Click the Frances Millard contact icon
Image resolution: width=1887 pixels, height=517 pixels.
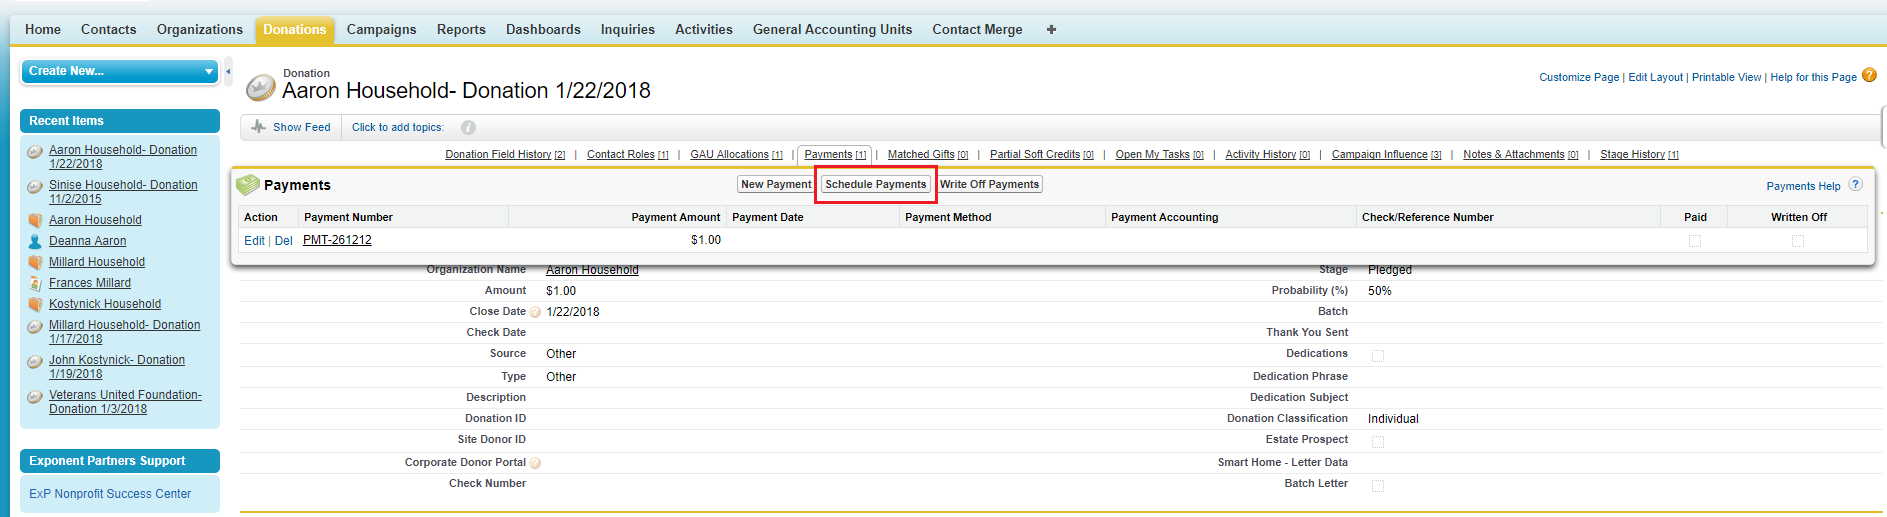35,283
